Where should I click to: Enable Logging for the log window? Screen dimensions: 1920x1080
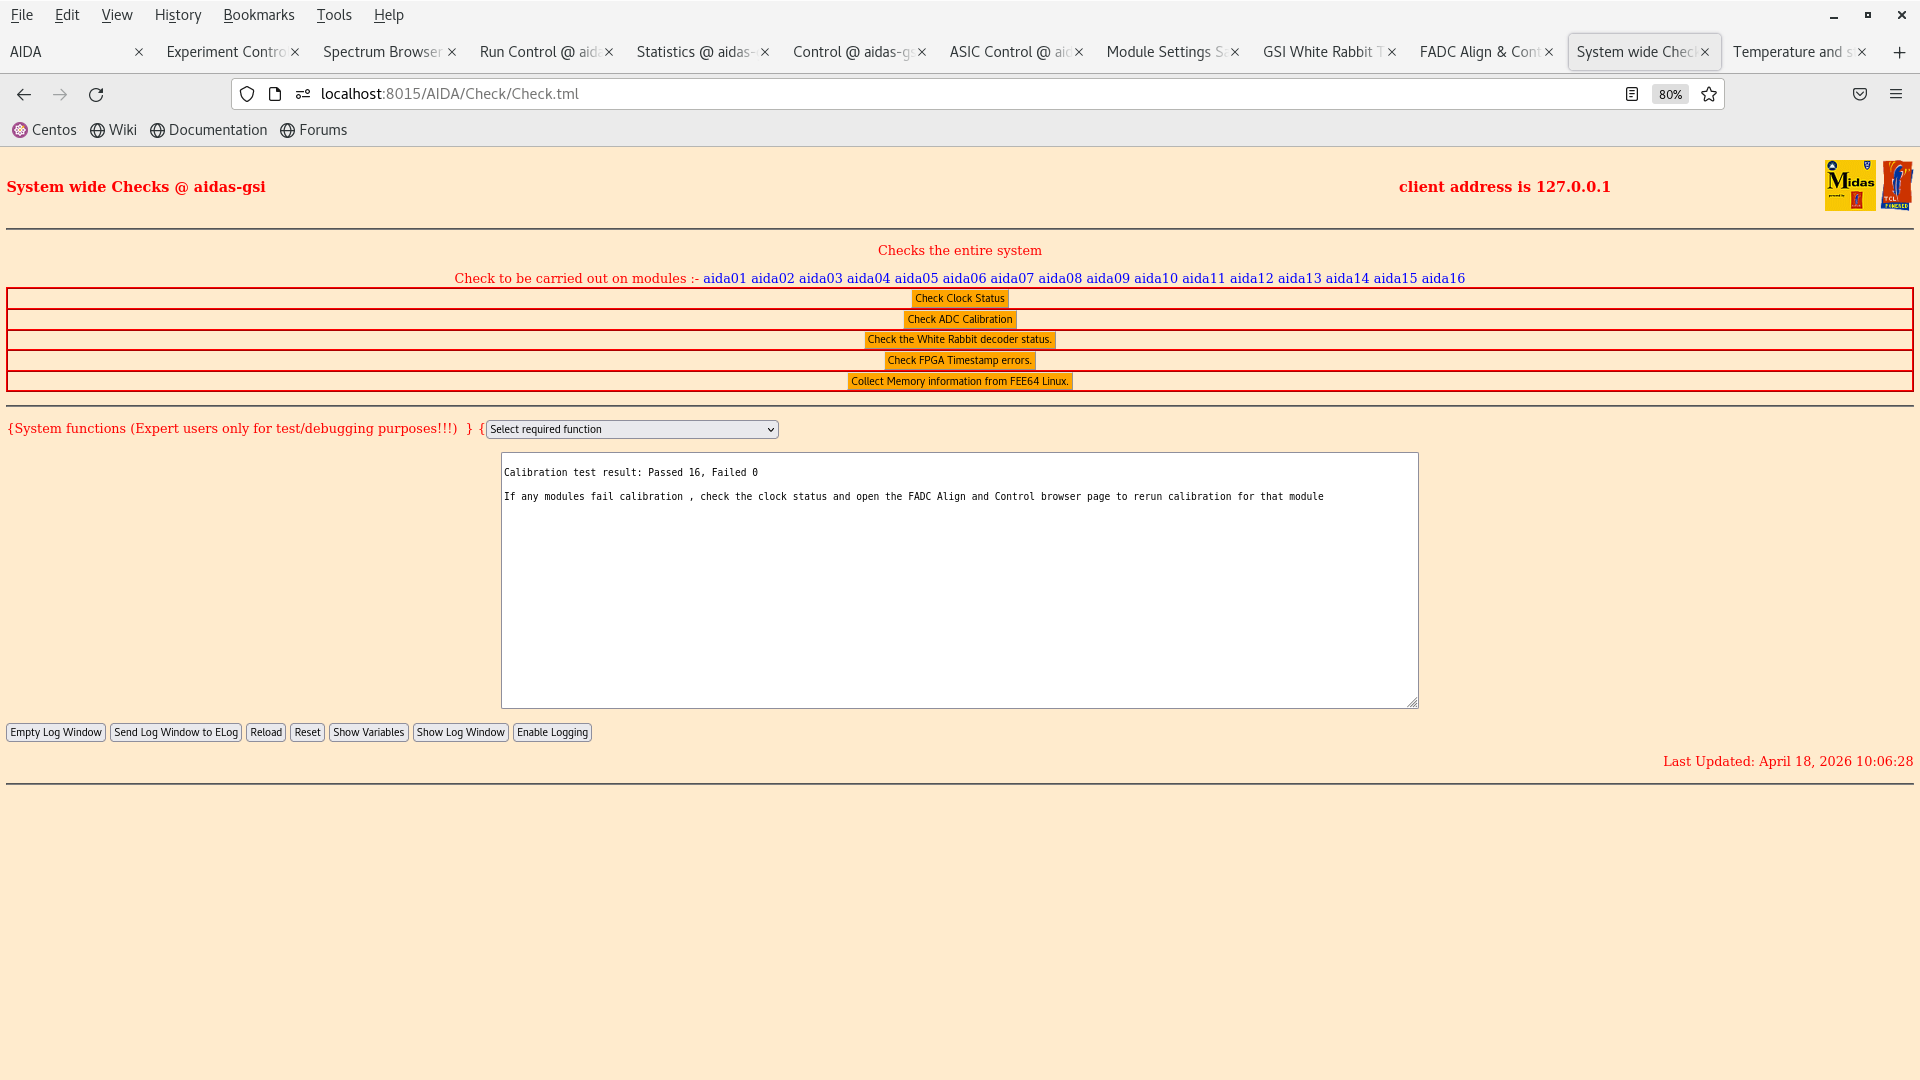[552, 732]
